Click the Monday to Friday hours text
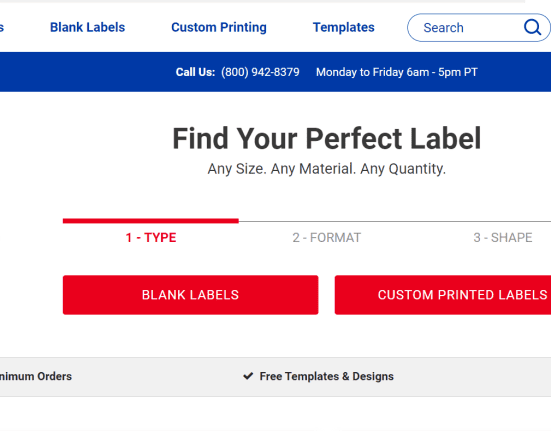The height and width of the screenshot is (431, 551). click(x=397, y=72)
